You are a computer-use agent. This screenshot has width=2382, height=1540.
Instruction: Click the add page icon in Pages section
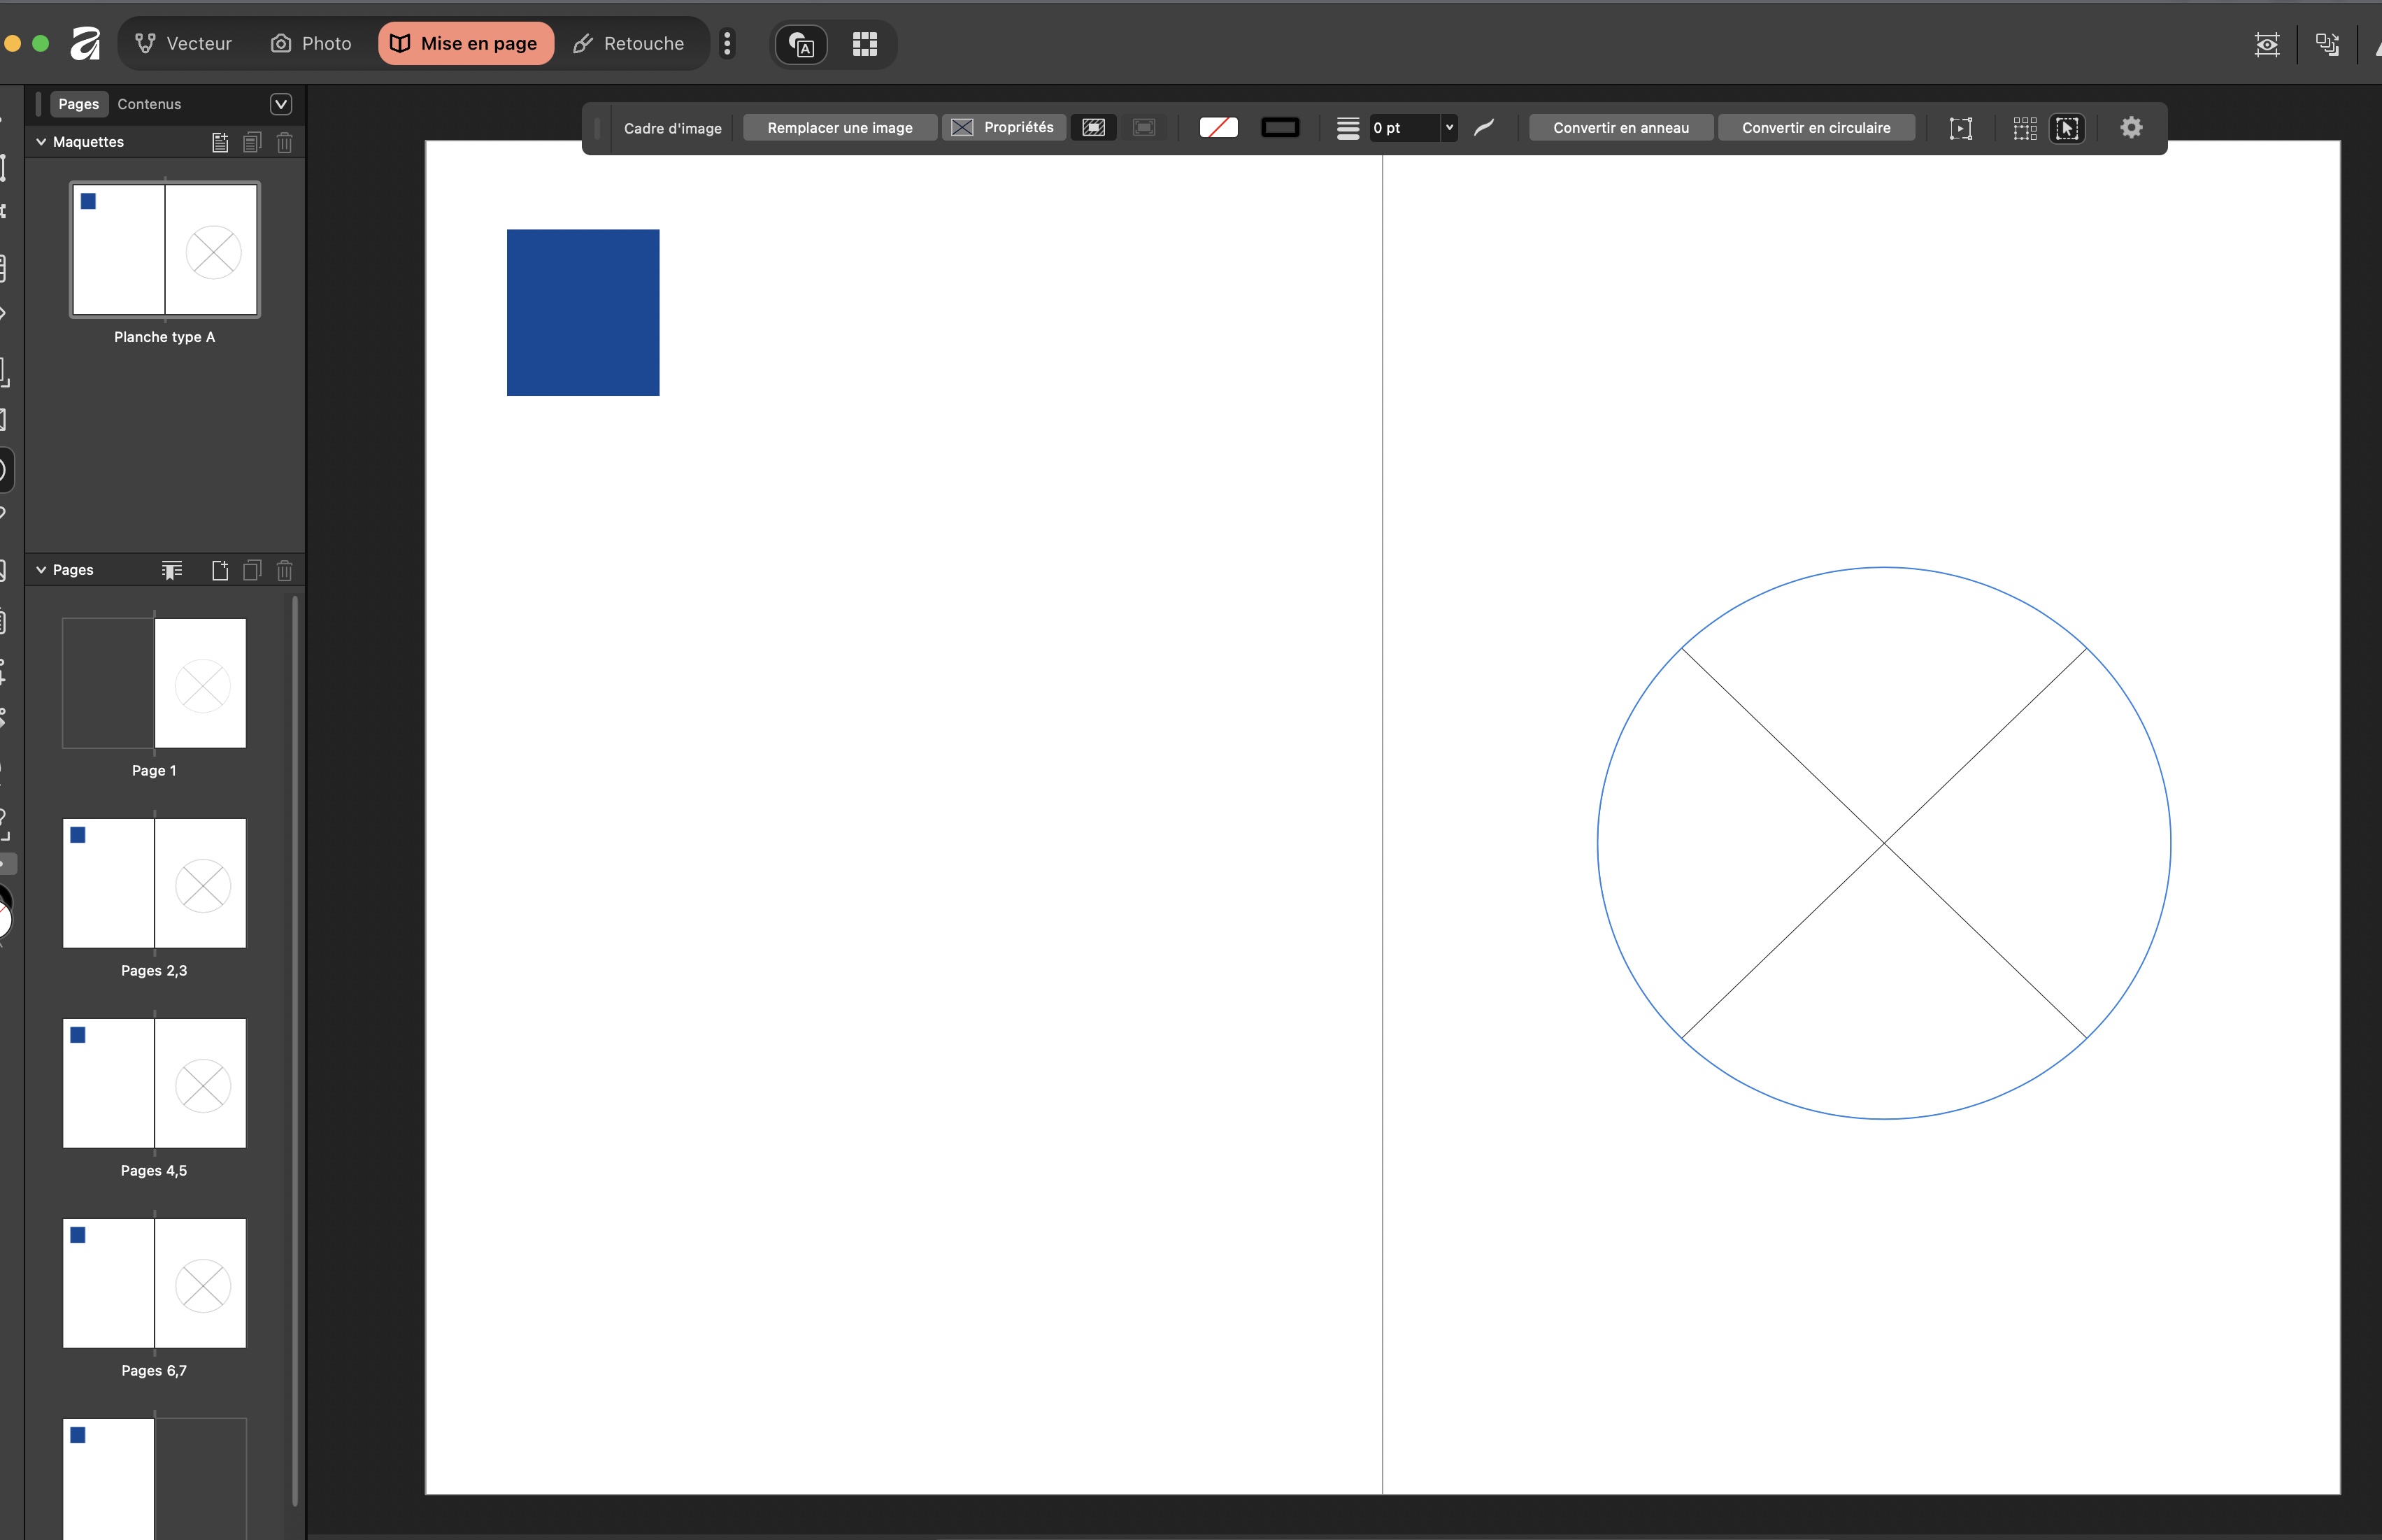tap(220, 570)
